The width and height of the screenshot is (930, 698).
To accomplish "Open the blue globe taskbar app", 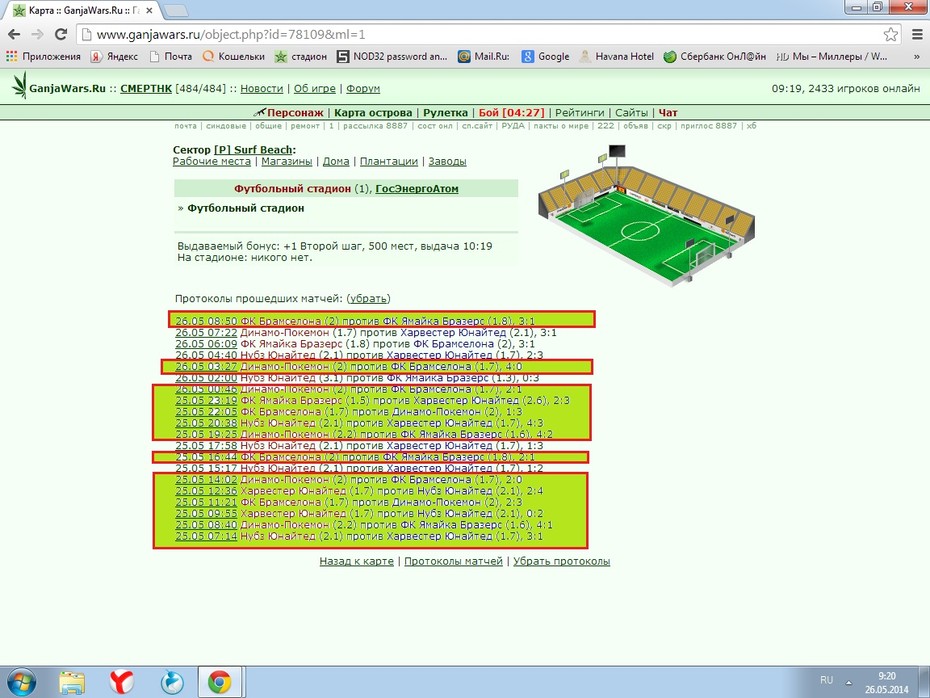I will pyautogui.click(x=172, y=683).
